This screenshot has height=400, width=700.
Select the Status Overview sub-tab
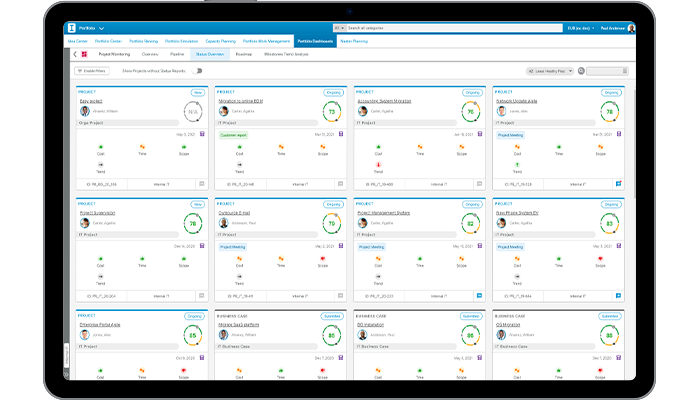click(210, 54)
